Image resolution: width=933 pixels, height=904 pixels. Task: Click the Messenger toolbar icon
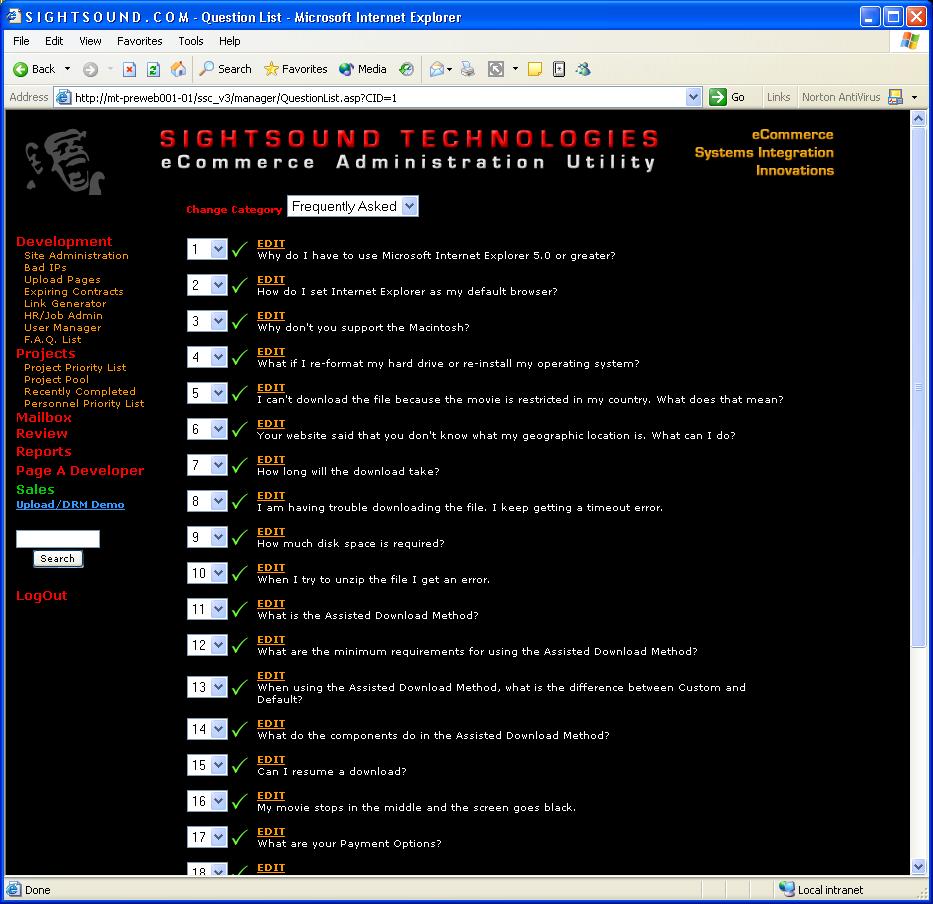point(583,70)
